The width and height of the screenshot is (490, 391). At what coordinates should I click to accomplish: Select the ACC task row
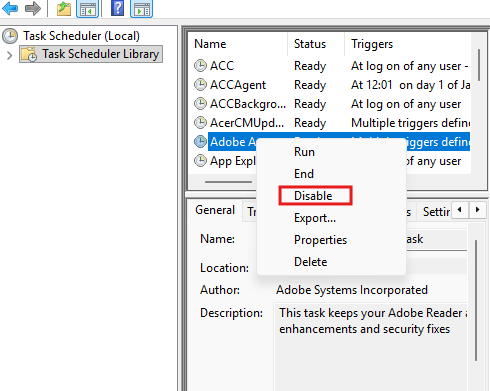coord(332,66)
